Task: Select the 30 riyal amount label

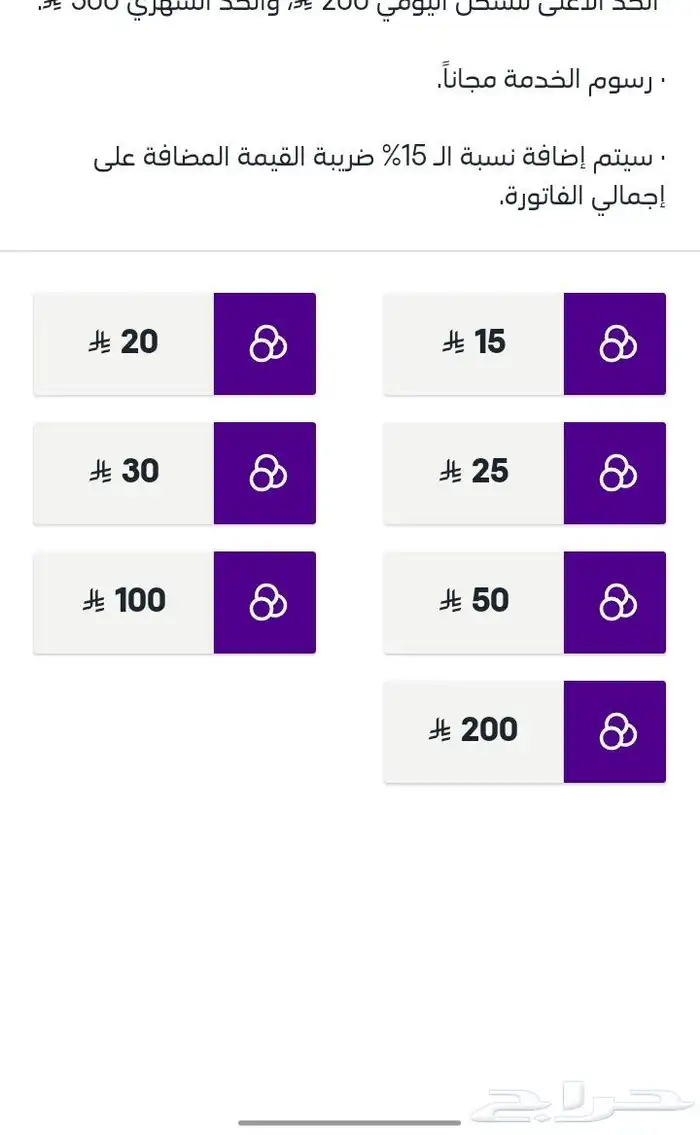Action: click(124, 472)
